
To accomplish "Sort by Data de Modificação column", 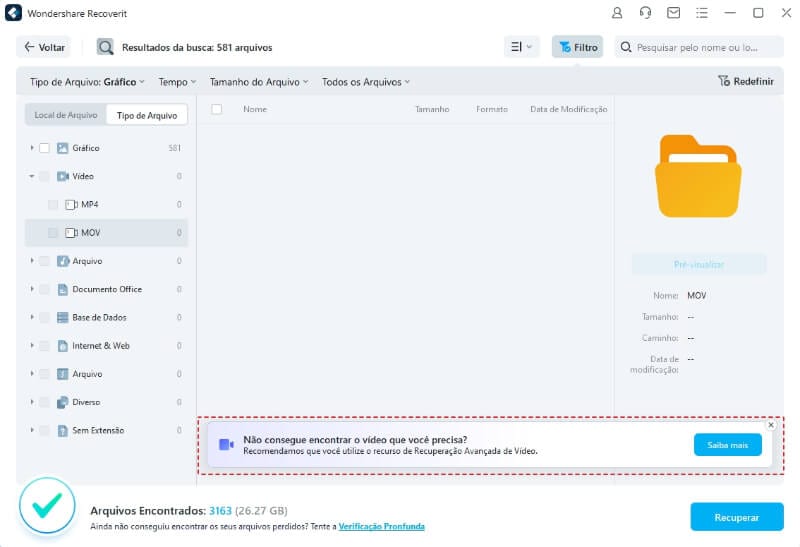I will [569, 109].
